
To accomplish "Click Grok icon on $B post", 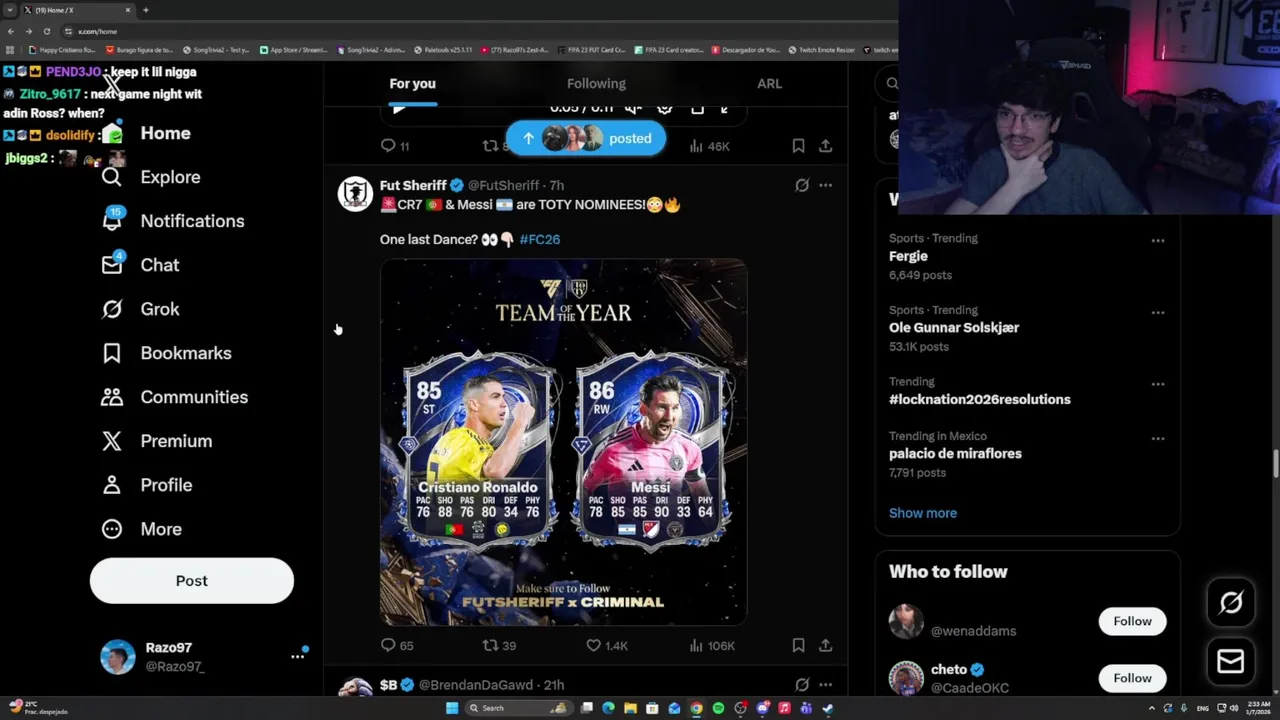I will coord(801,685).
